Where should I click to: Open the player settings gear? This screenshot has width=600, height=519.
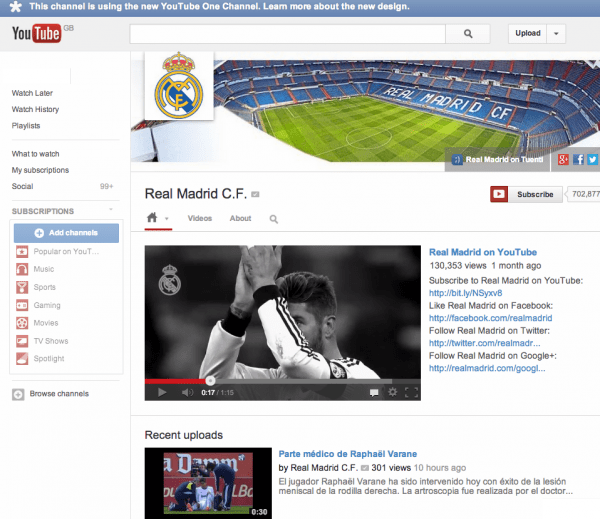tap(393, 392)
